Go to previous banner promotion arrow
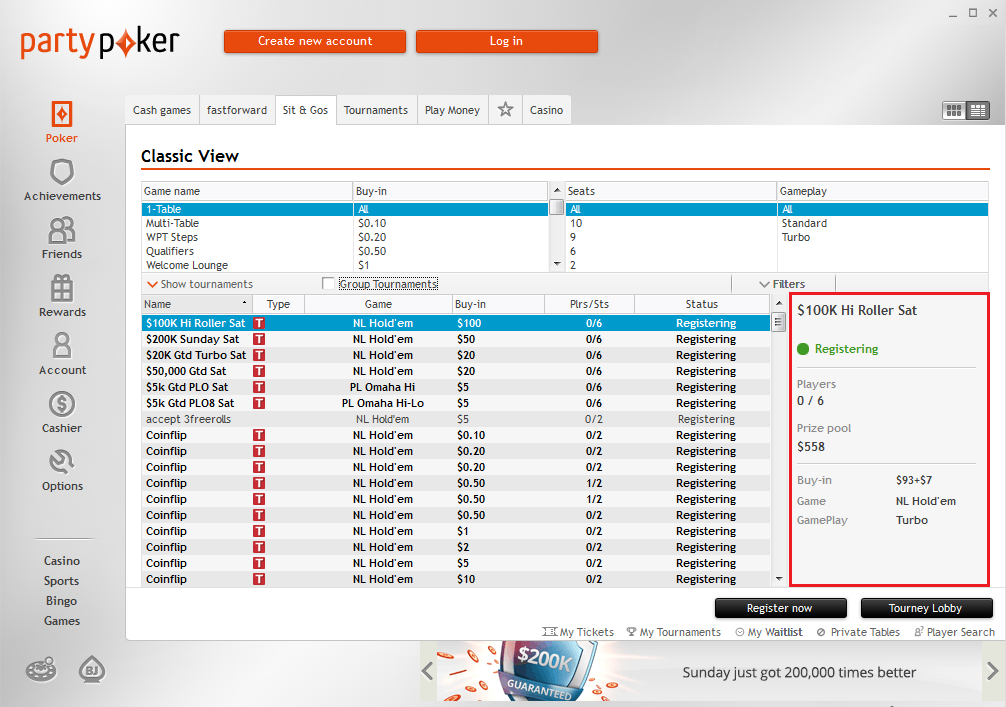Image resolution: width=1006 pixels, height=707 pixels. pos(428,672)
